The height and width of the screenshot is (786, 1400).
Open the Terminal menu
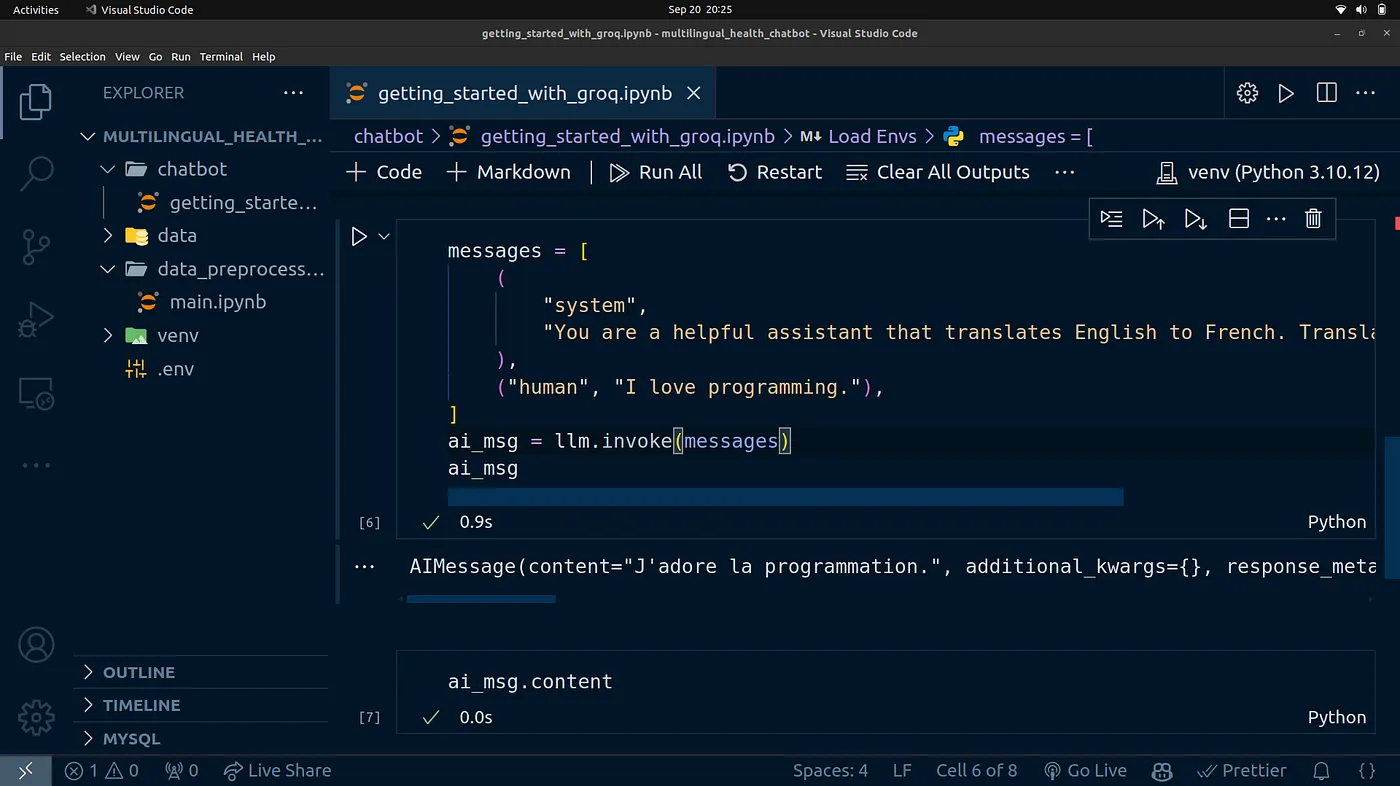coord(221,57)
